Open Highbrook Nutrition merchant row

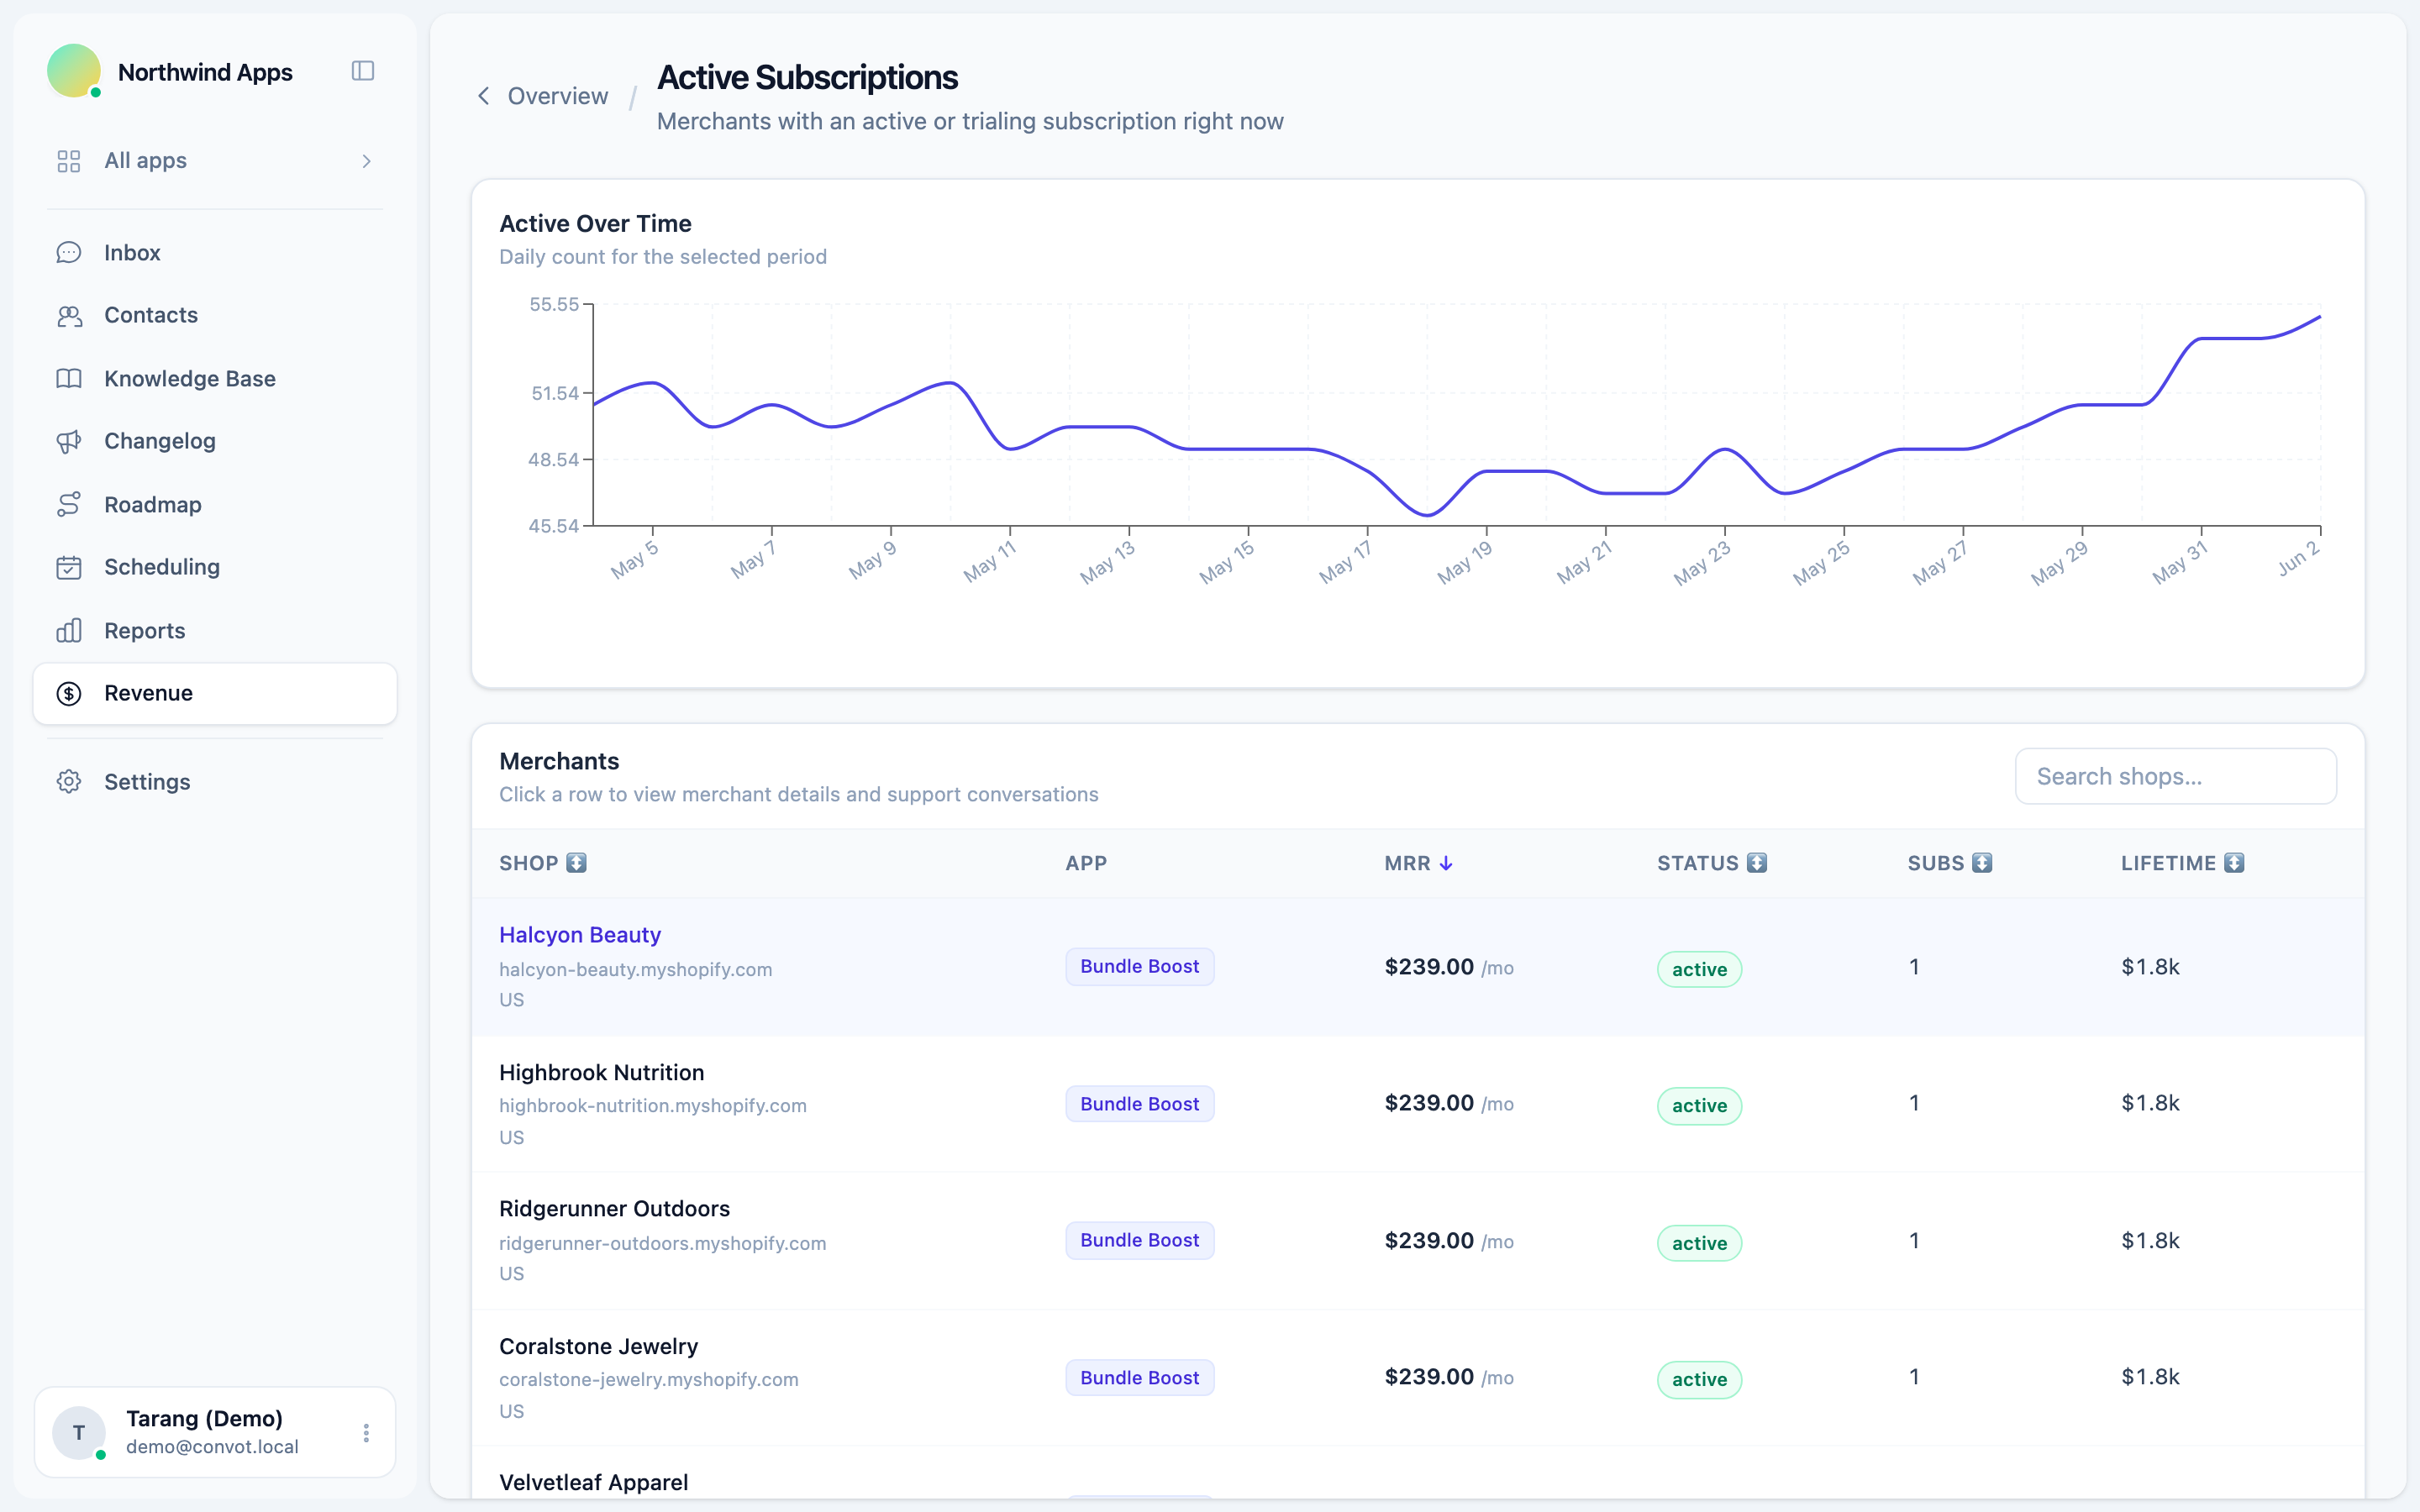pos(1418,1104)
